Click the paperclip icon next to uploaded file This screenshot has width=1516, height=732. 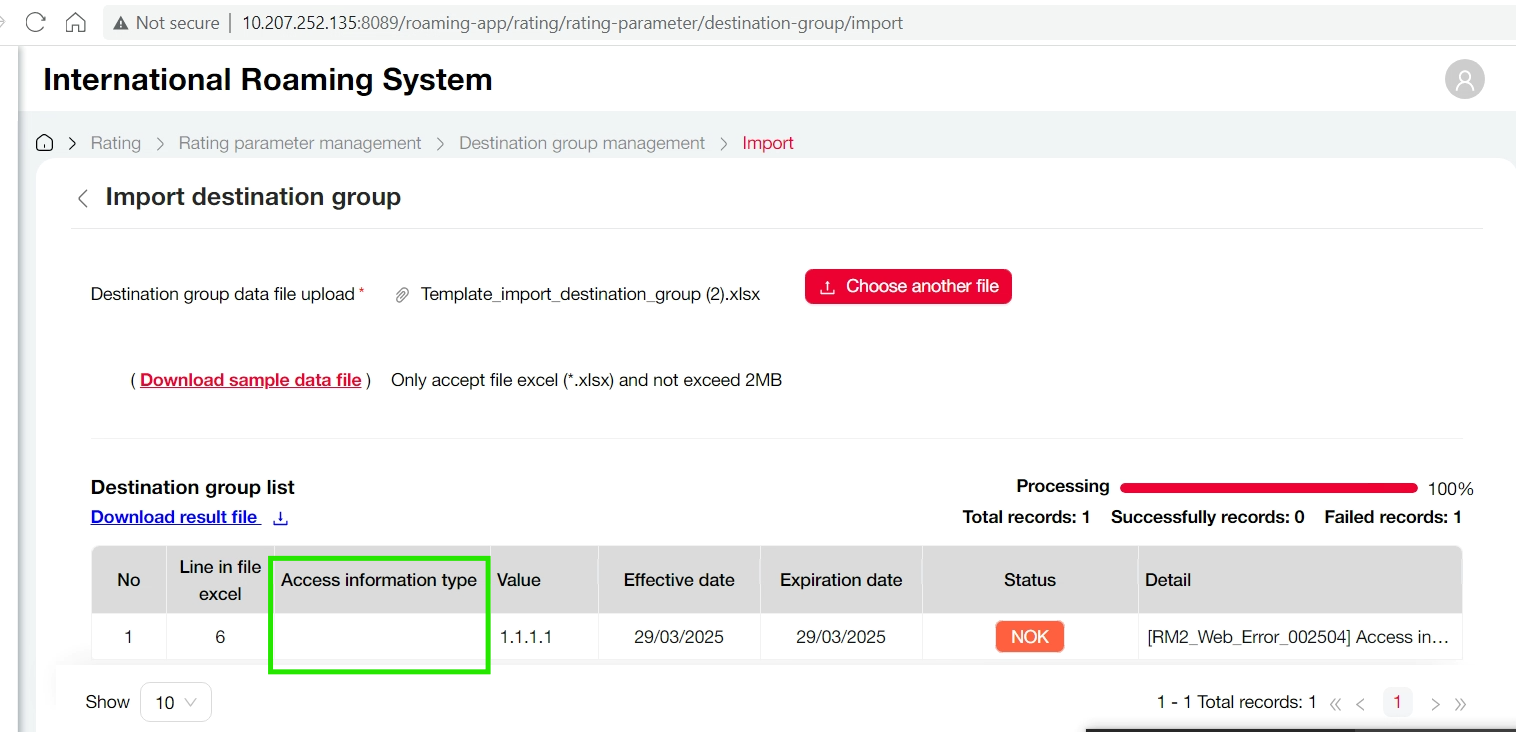(402, 295)
